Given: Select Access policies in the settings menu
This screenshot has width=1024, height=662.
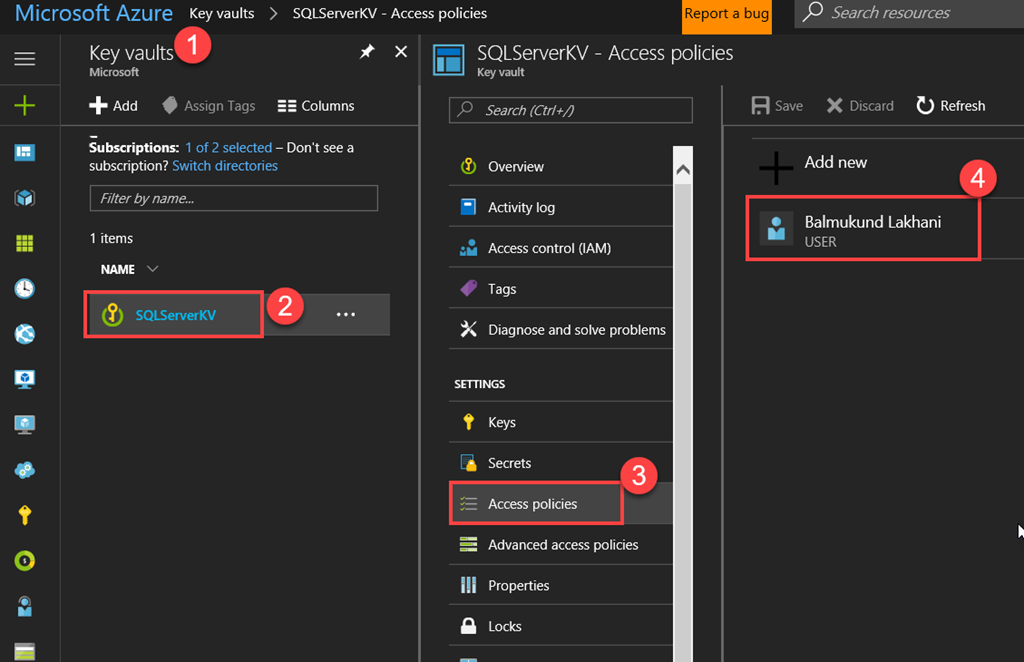Looking at the screenshot, I should [533, 504].
